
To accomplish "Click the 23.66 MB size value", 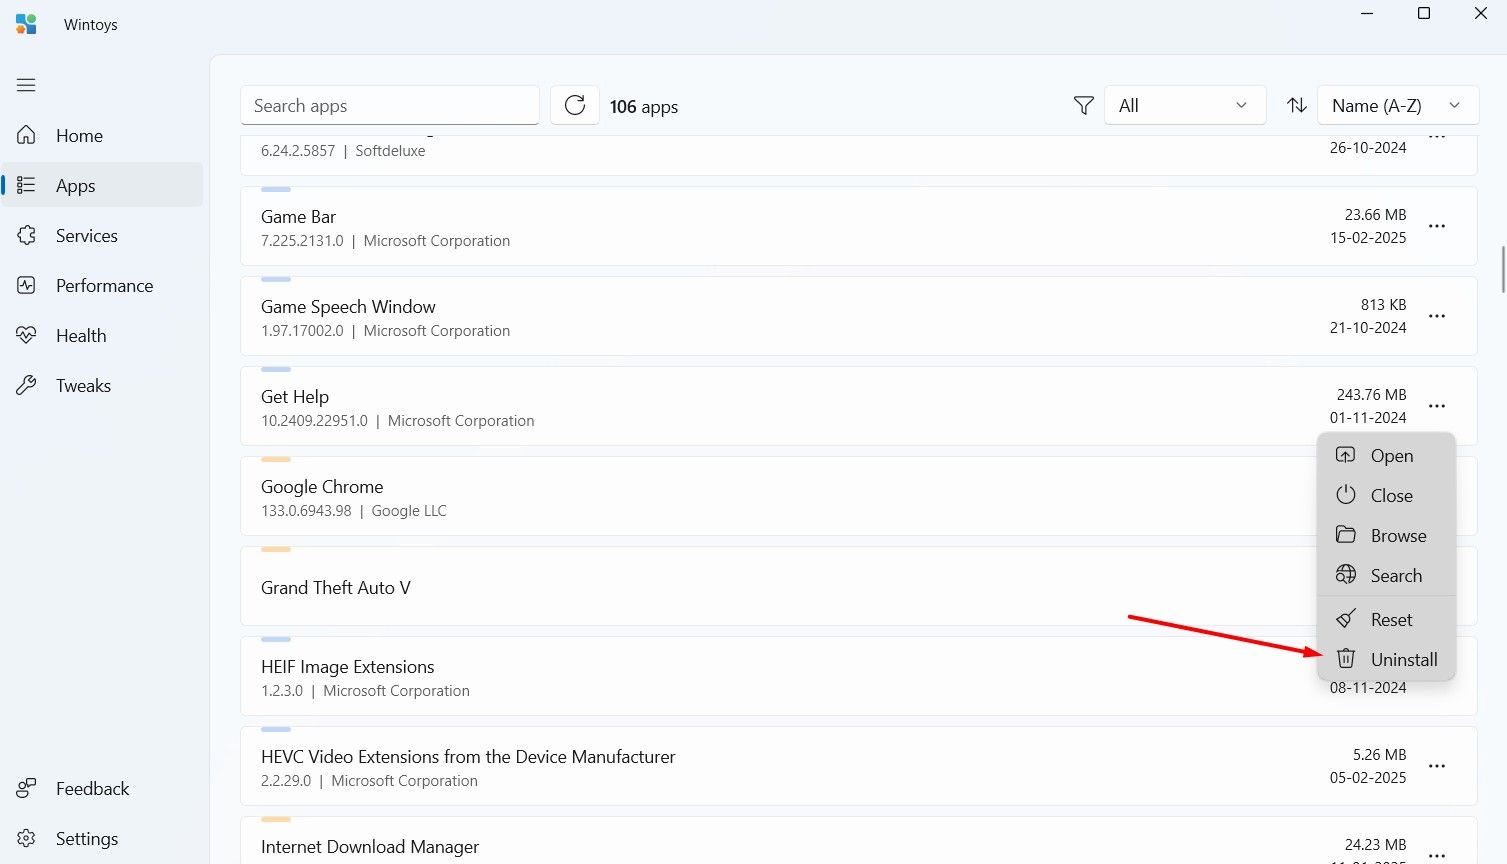I will (1375, 215).
